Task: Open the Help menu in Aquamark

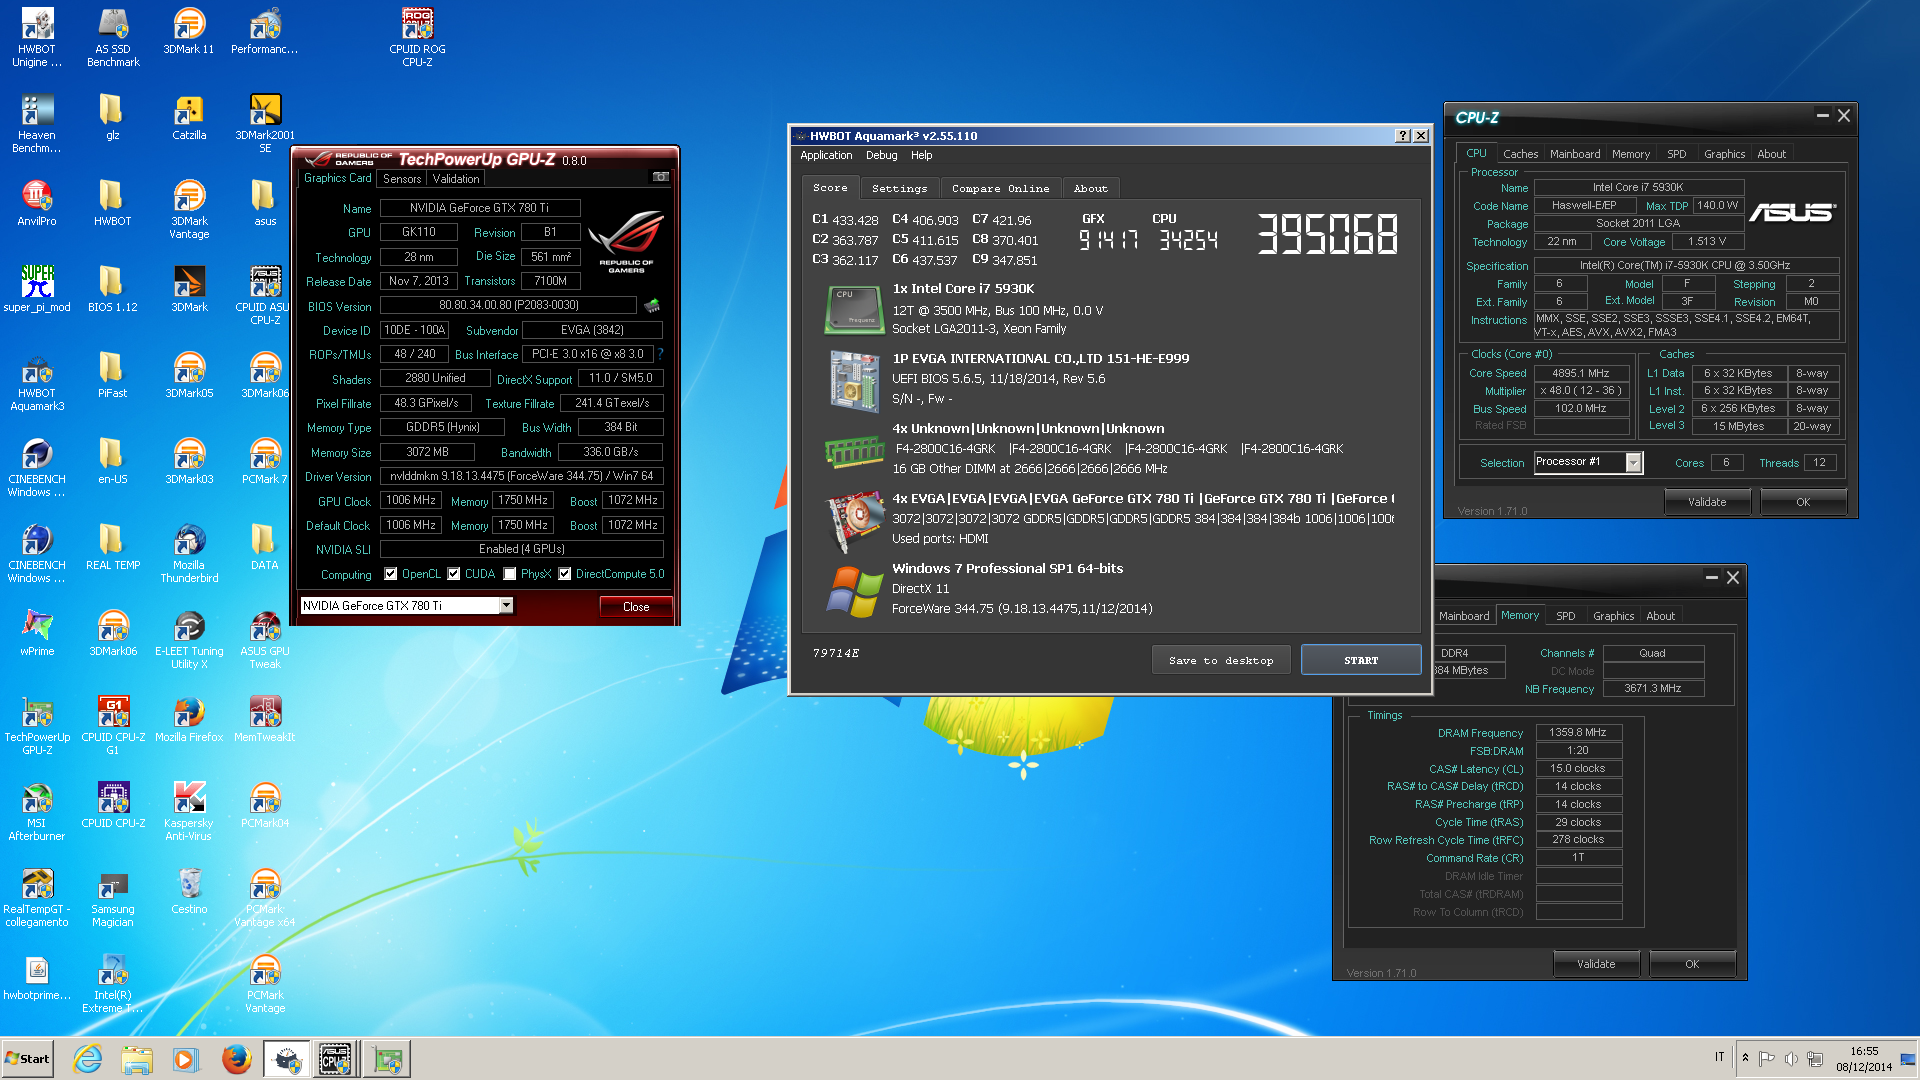Action: click(x=921, y=155)
